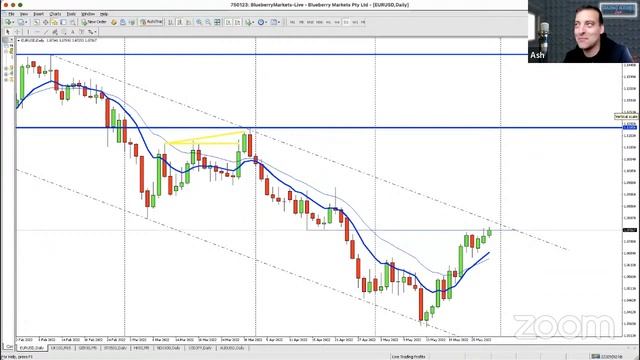The image size is (640, 360).
Task: Select the Fibonacci Retracement tool
Action: [x=63, y=32]
